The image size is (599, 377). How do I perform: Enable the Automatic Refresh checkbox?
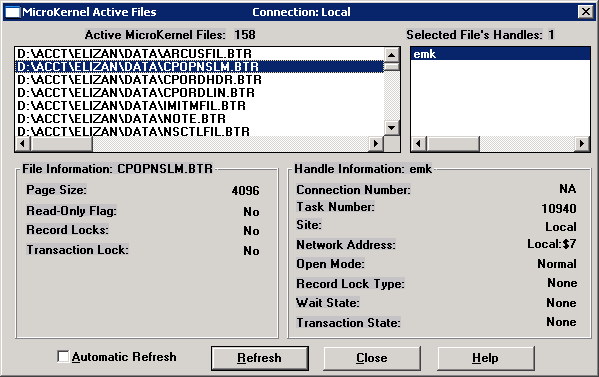coord(63,356)
